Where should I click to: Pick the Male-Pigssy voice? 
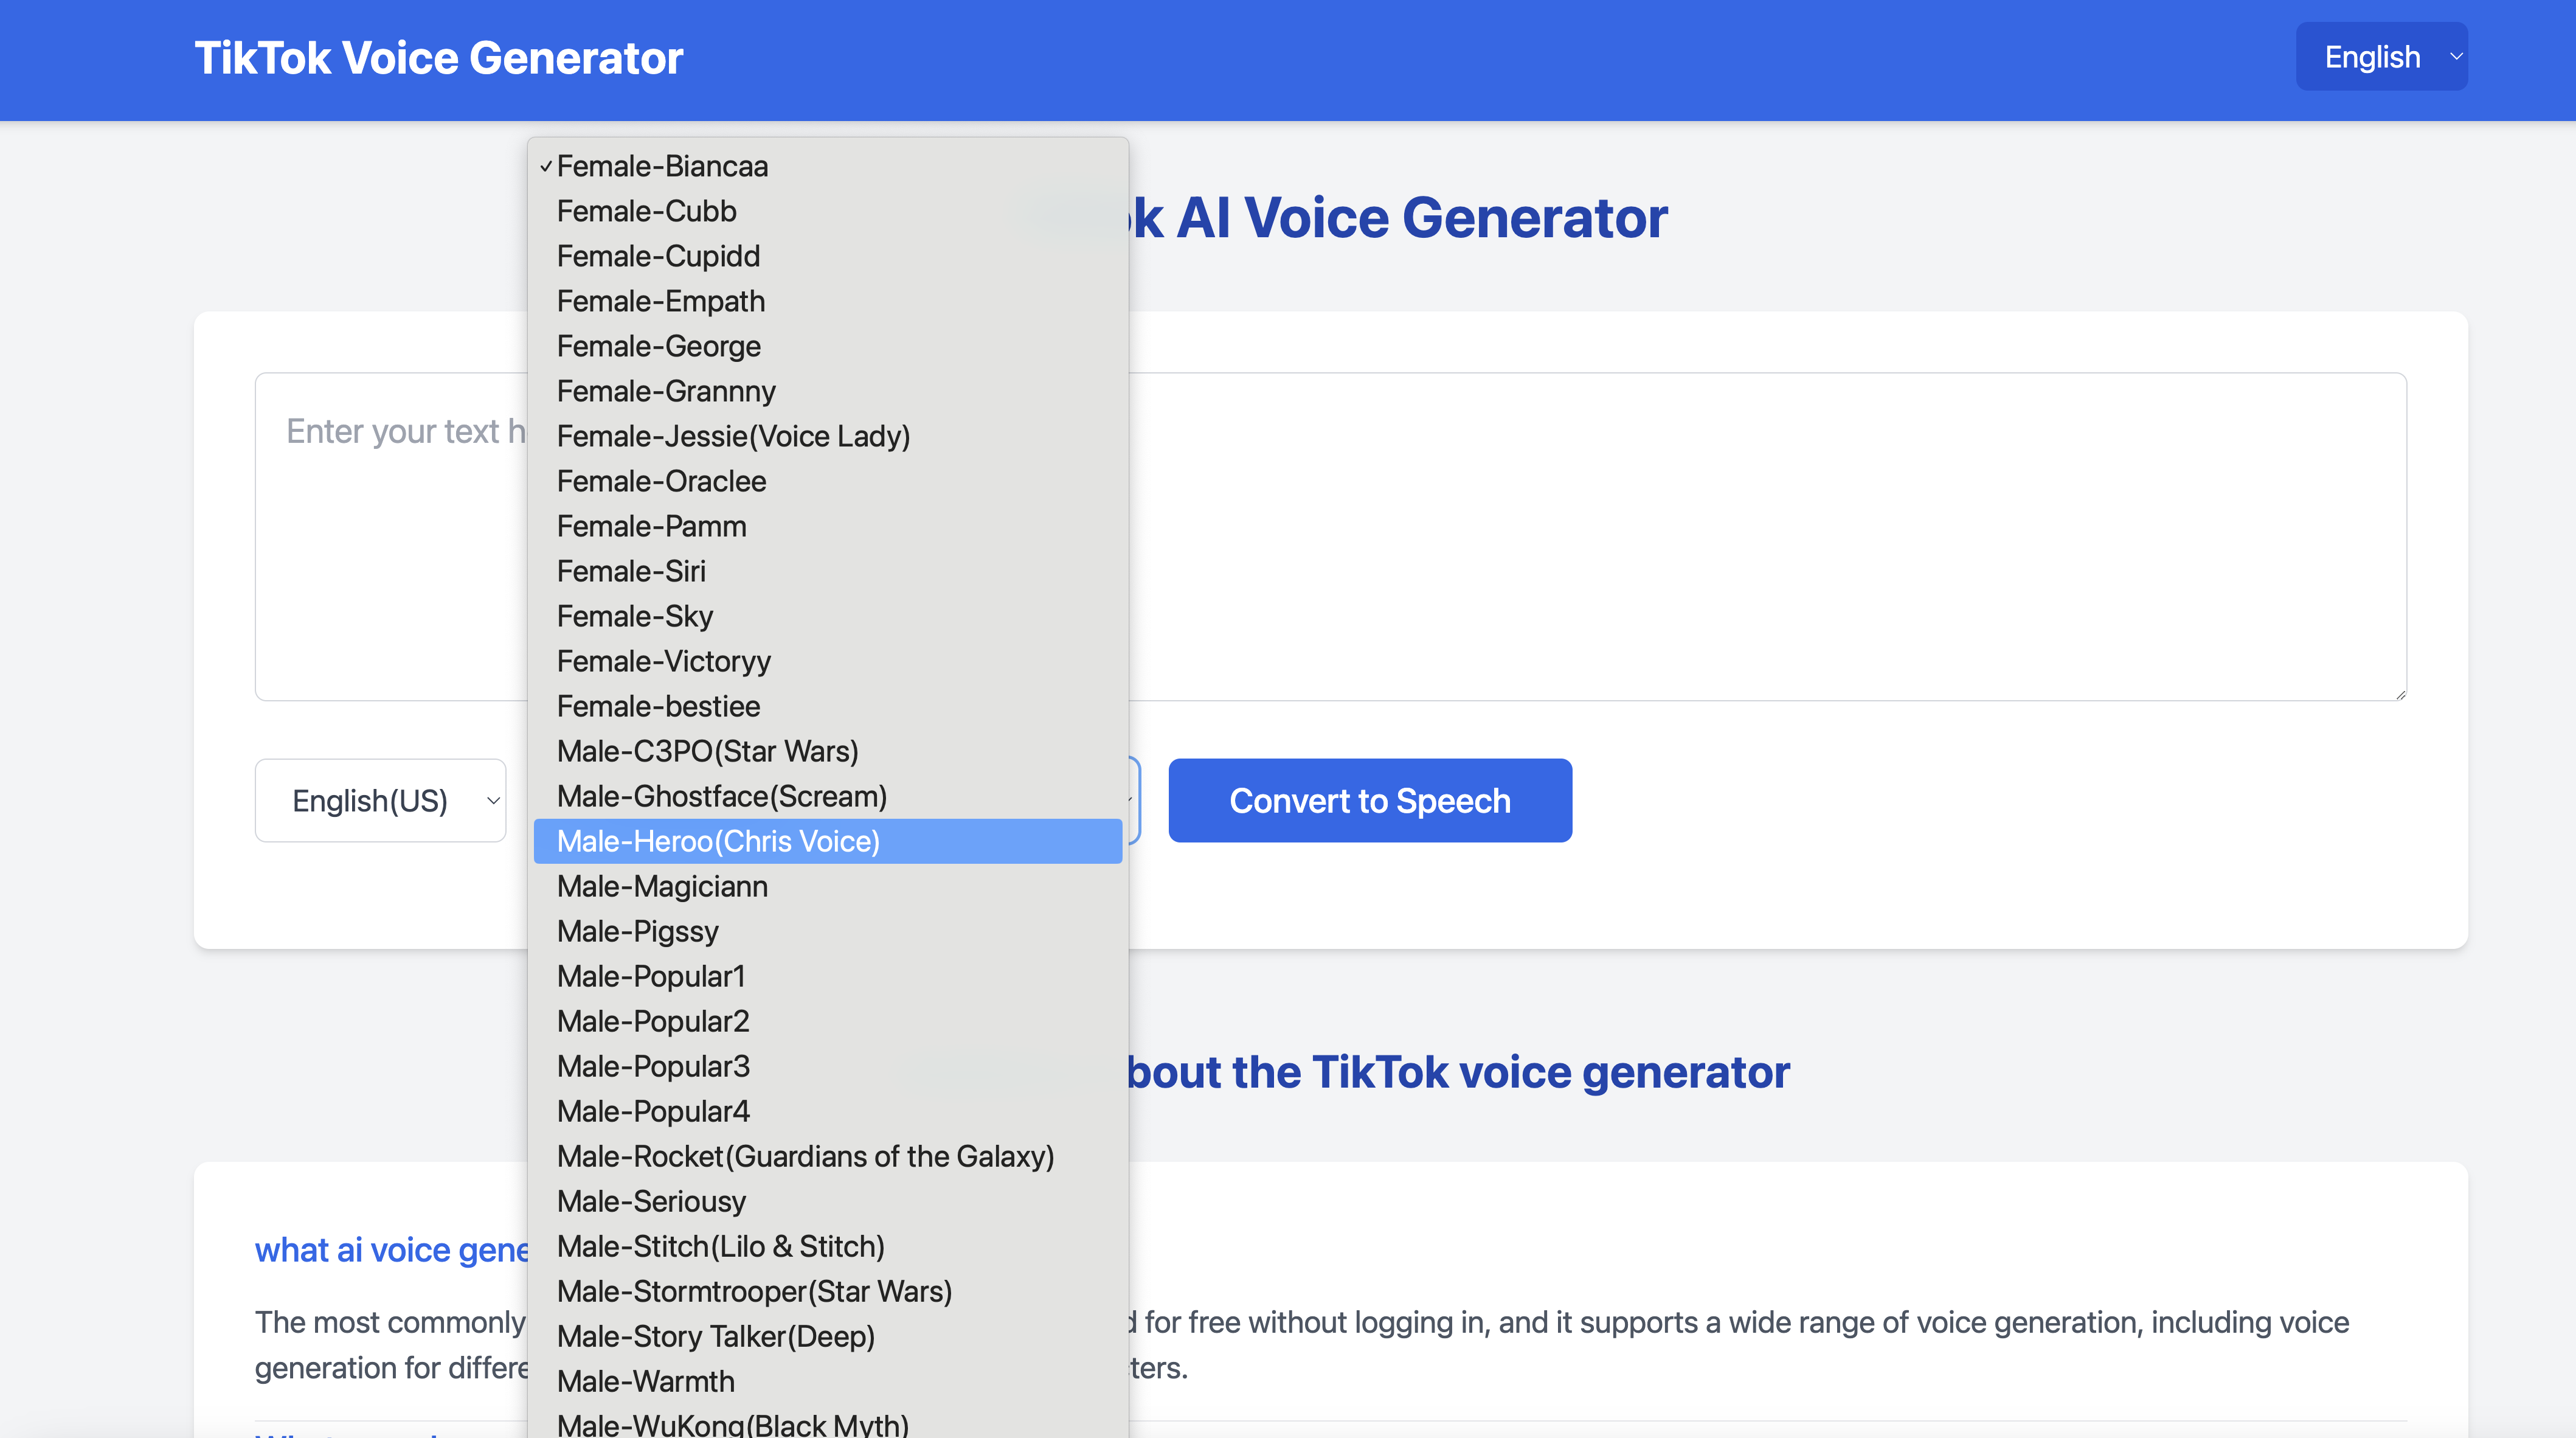637,931
